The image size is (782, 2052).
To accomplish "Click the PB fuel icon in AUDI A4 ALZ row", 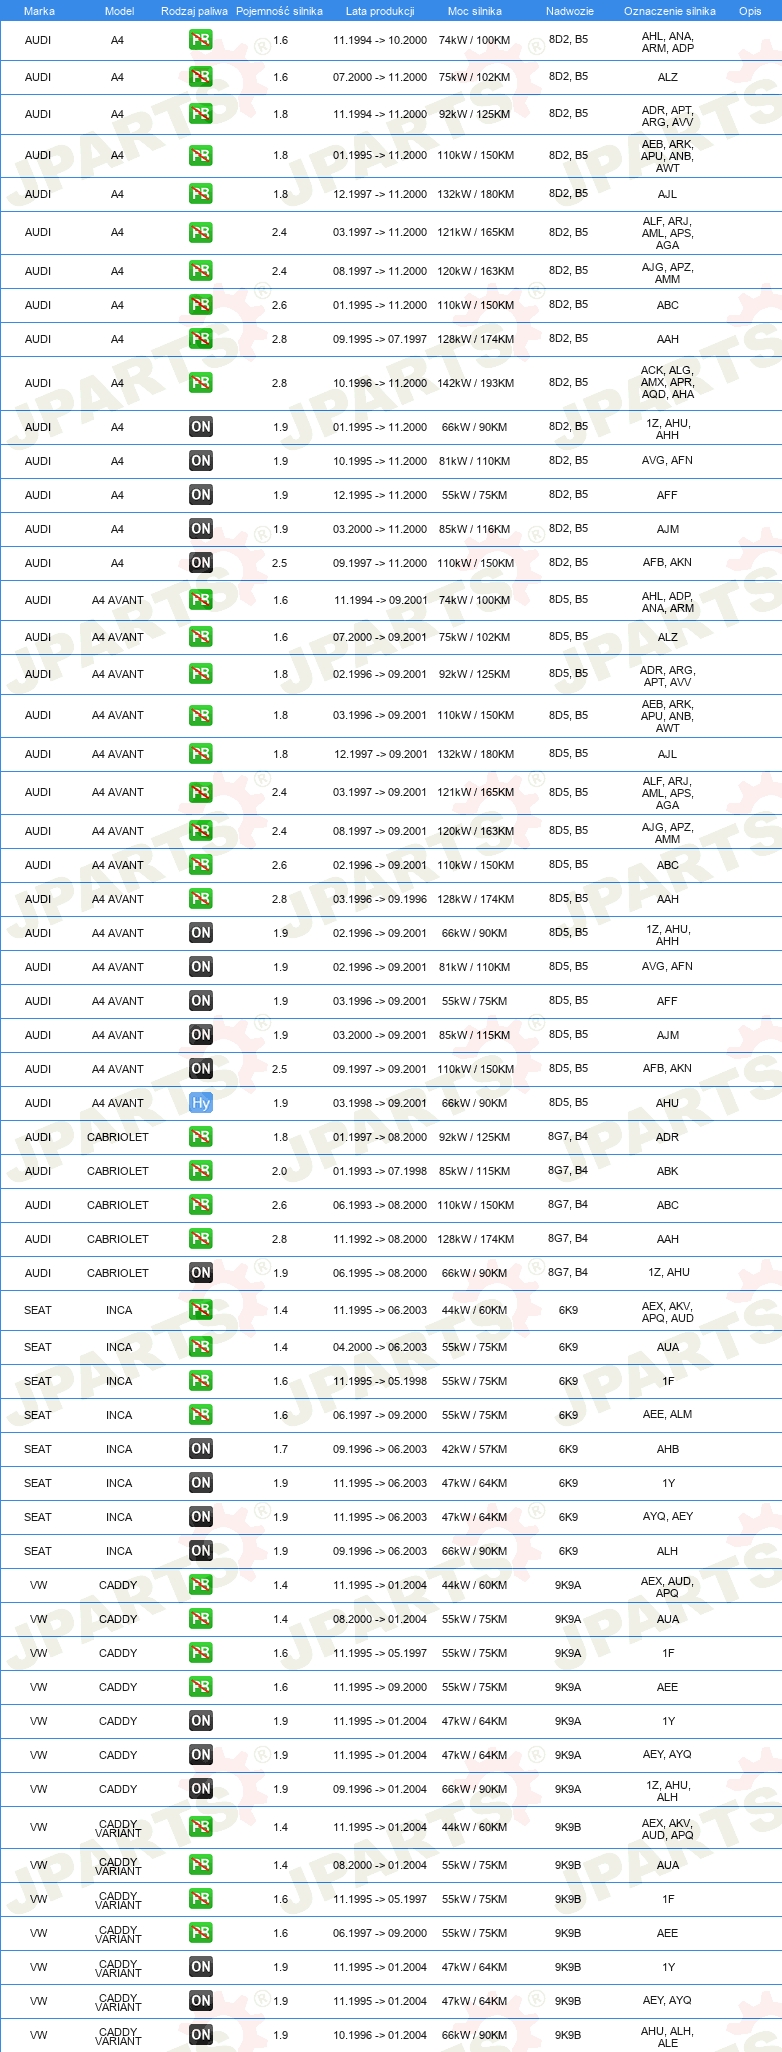I will (x=200, y=77).
